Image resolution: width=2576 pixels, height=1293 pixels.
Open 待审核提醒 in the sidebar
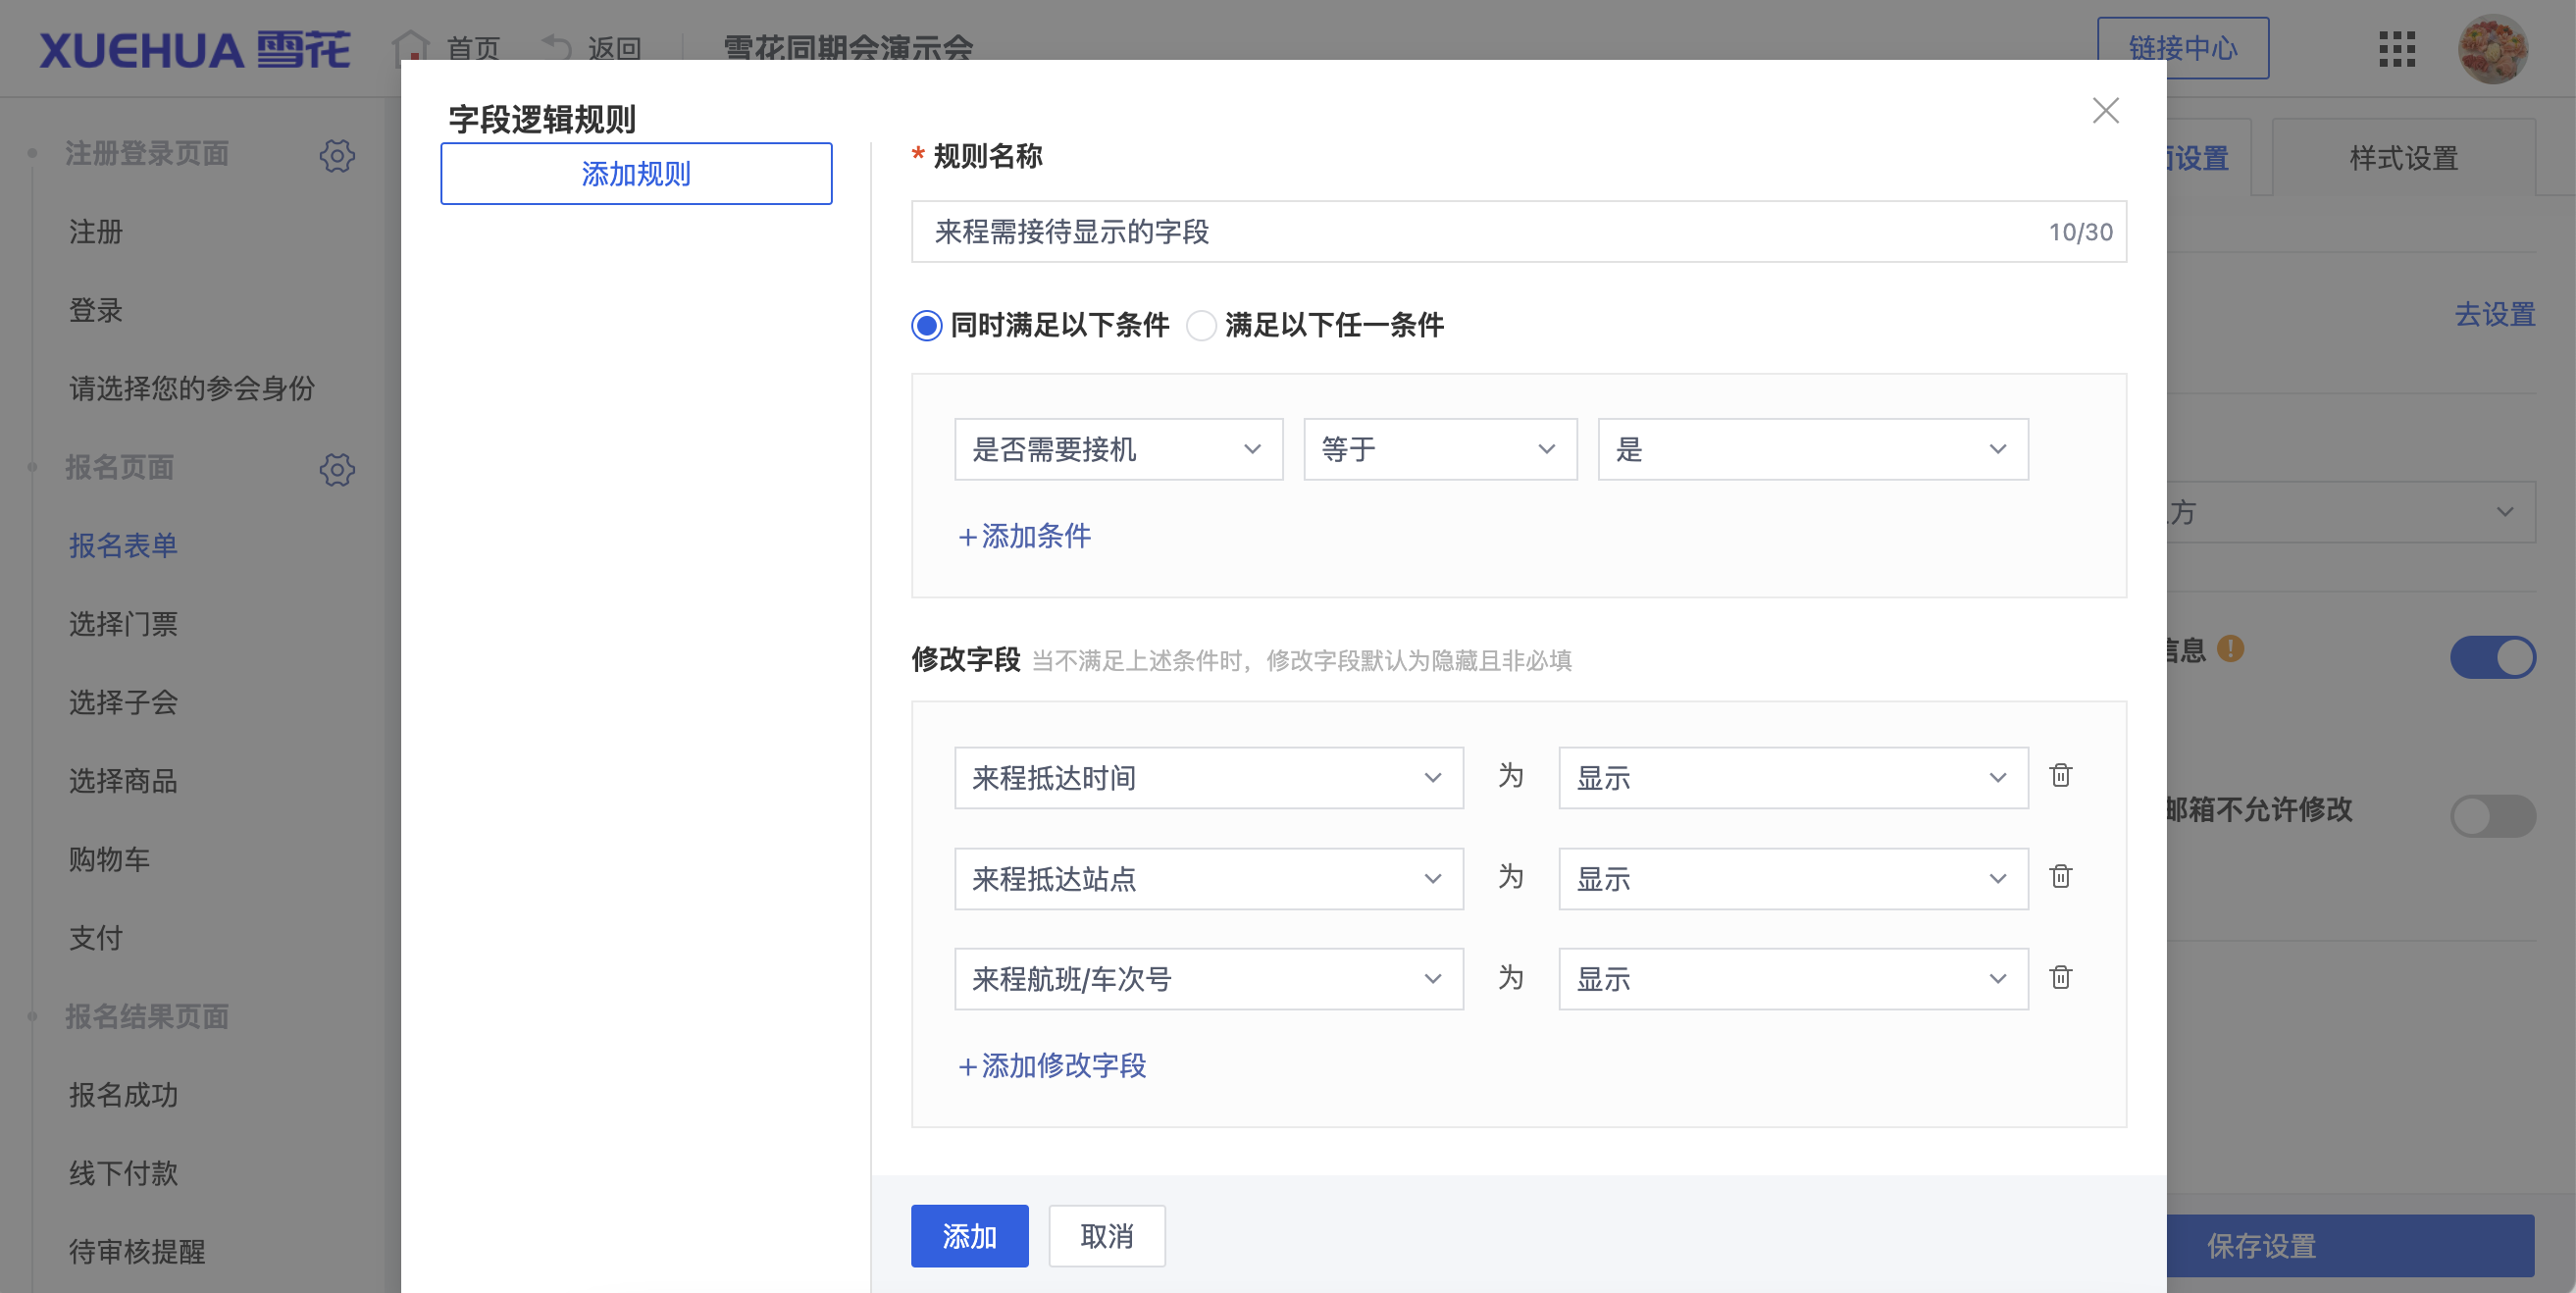(137, 1251)
